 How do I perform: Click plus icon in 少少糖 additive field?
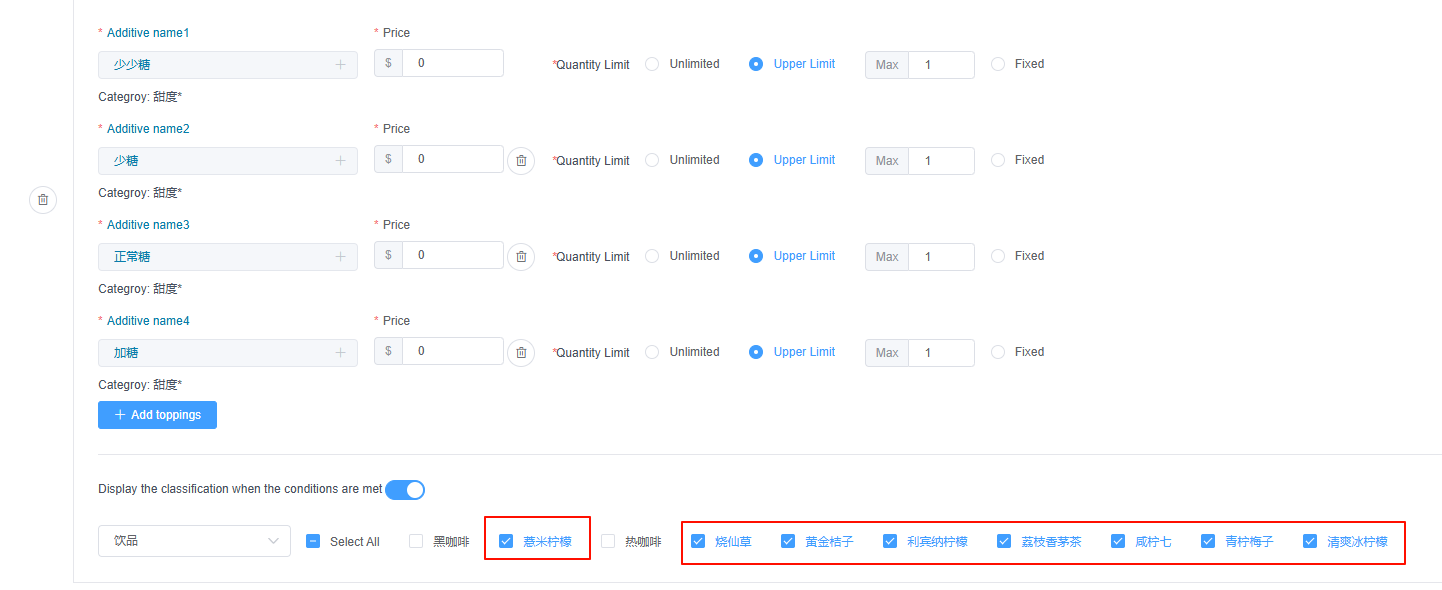click(x=340, y=65)
